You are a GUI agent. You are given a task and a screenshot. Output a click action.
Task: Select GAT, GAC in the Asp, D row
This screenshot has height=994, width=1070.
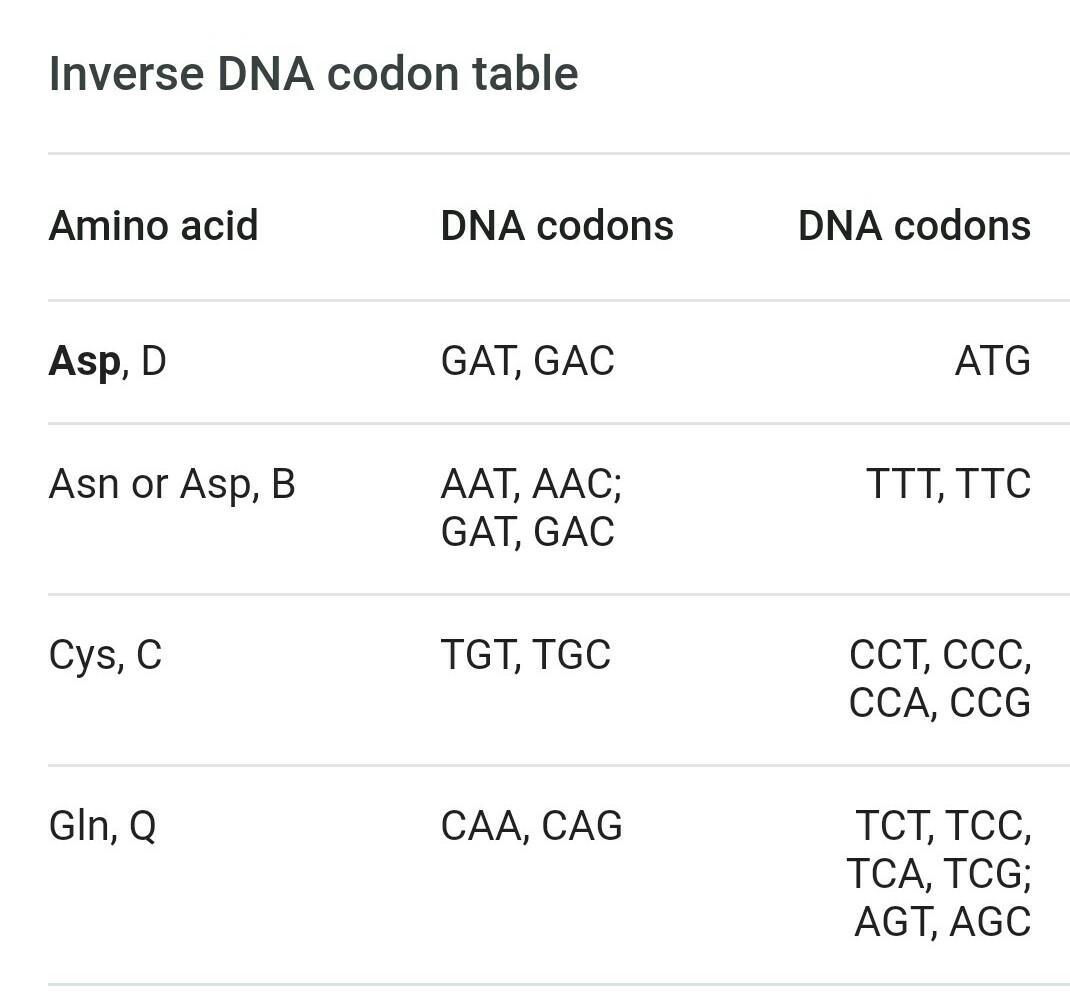coord(527,361)
